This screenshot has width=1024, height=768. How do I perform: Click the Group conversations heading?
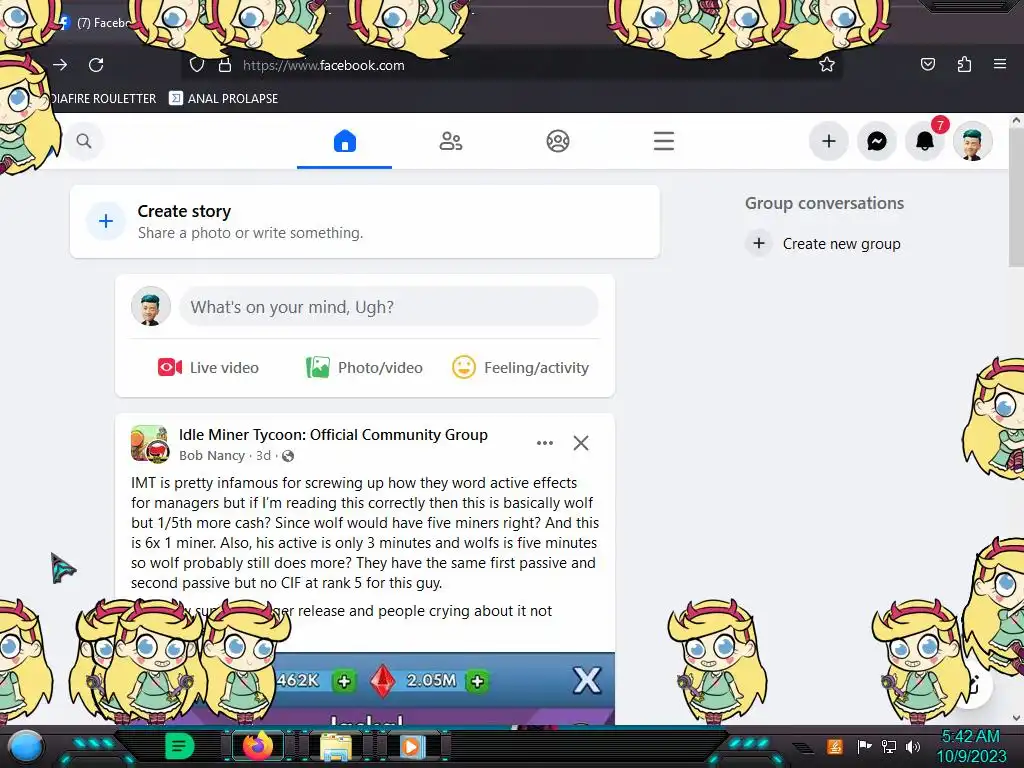pos(824,203)
